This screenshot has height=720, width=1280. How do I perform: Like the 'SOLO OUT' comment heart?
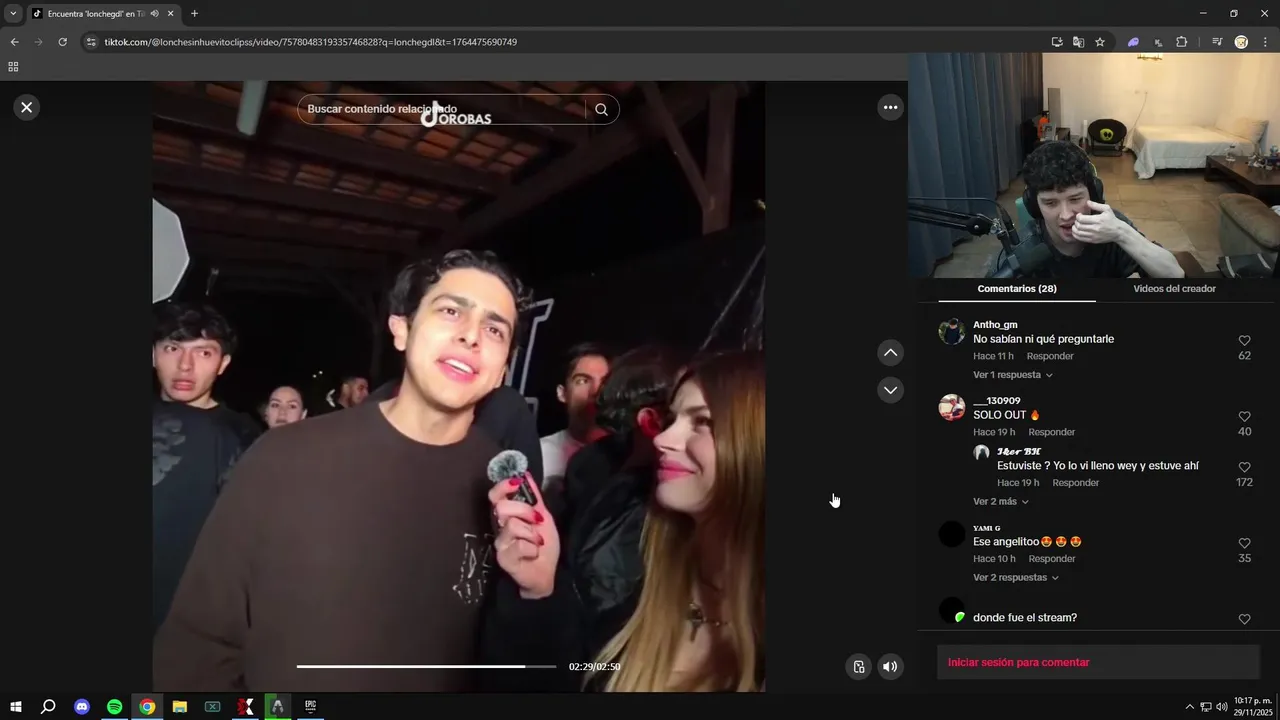[x=1244, y=417]
